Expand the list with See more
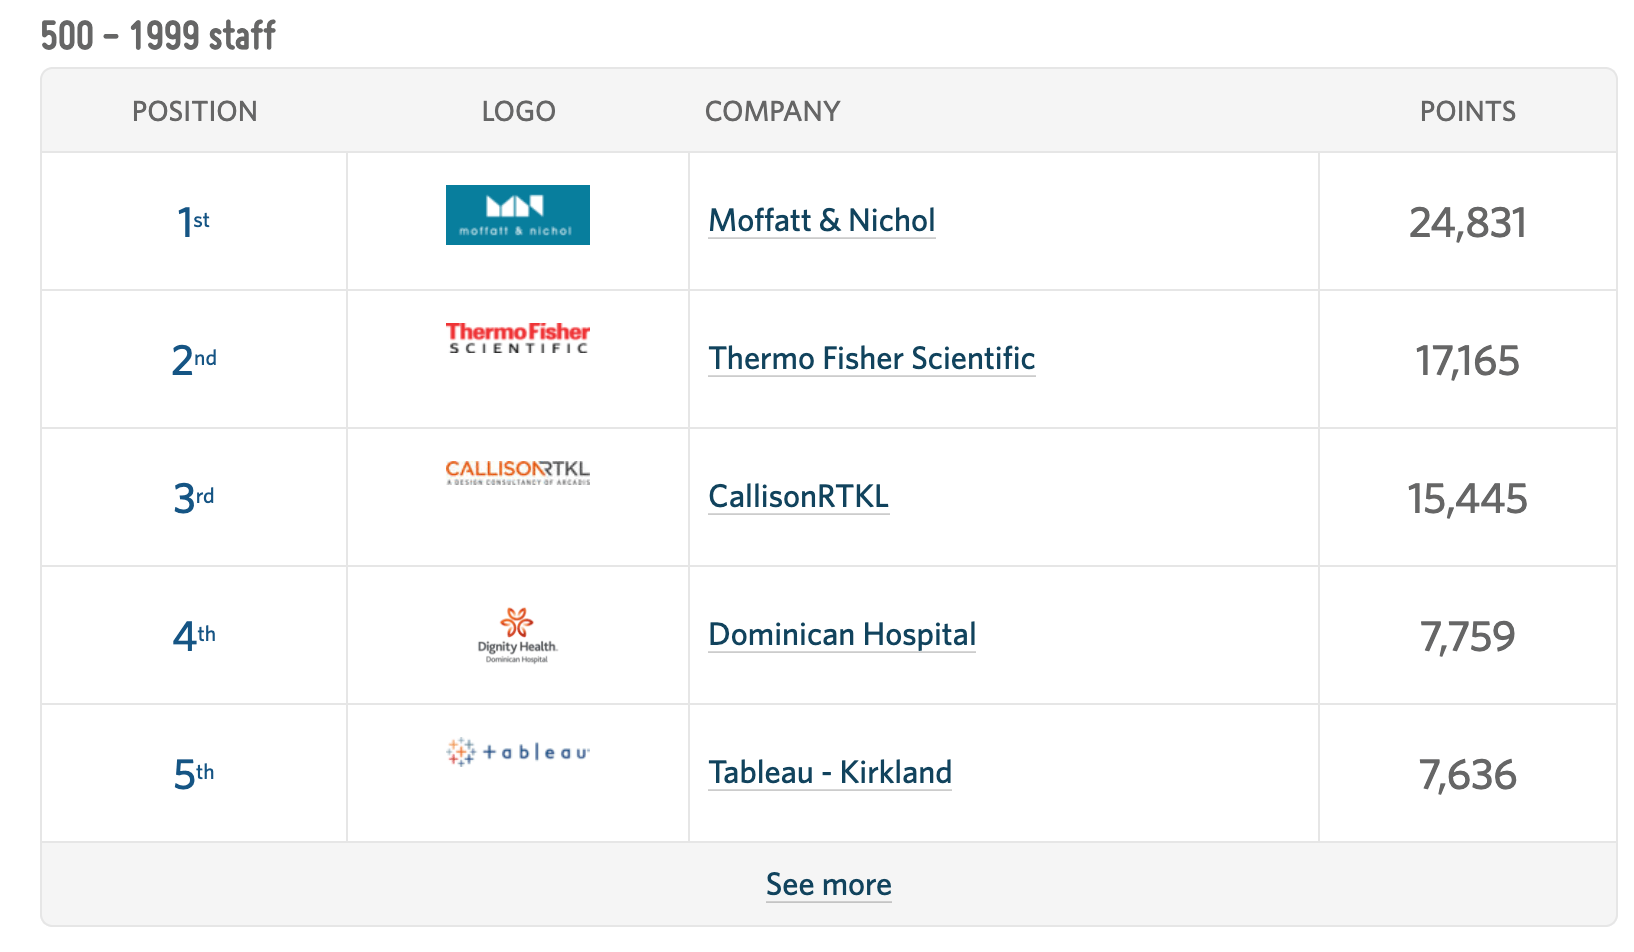The image size is (1634, 952). tap(828, 884)
